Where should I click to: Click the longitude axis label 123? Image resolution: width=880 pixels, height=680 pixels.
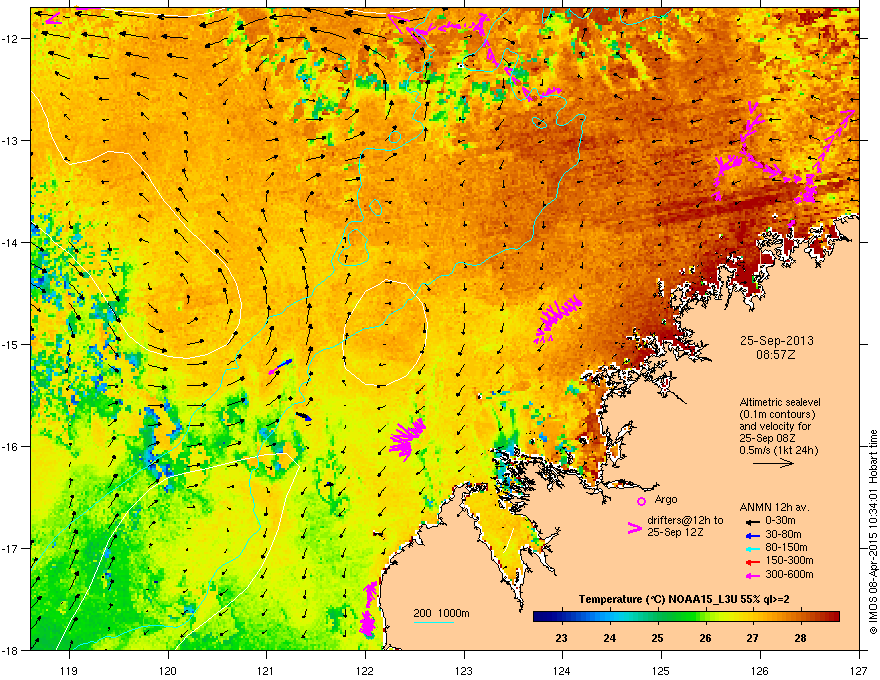pyautogui.click(x=464, y=670)
